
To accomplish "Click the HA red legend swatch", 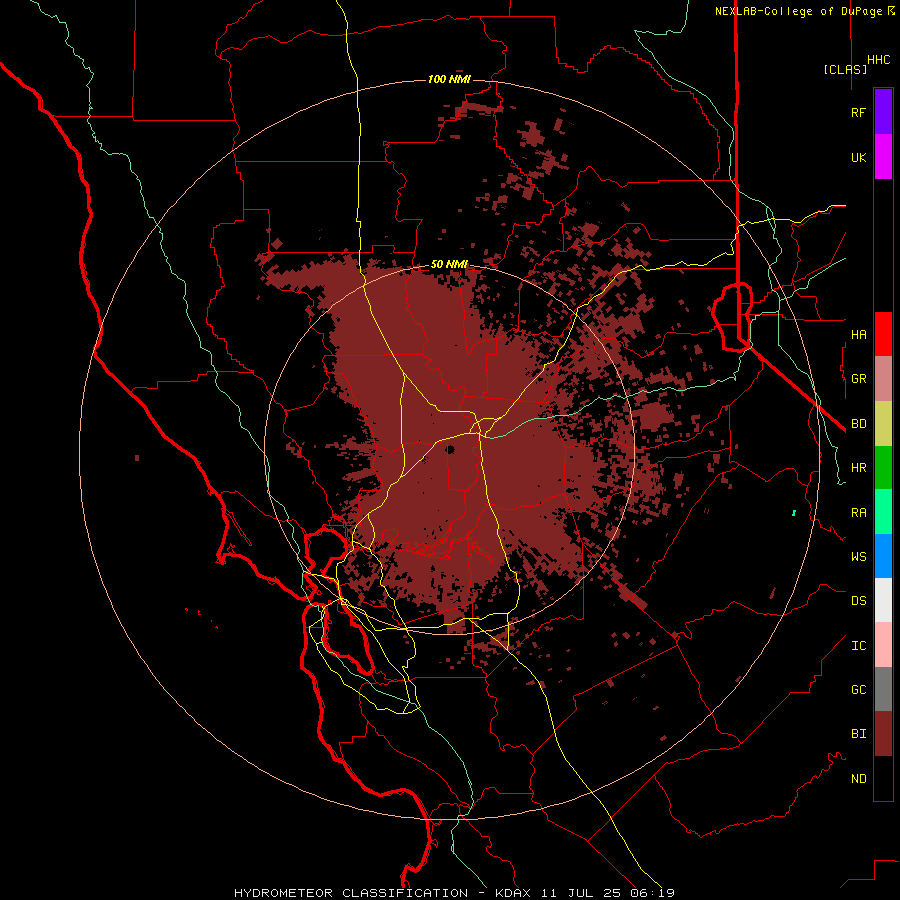I will click(883, 334).
